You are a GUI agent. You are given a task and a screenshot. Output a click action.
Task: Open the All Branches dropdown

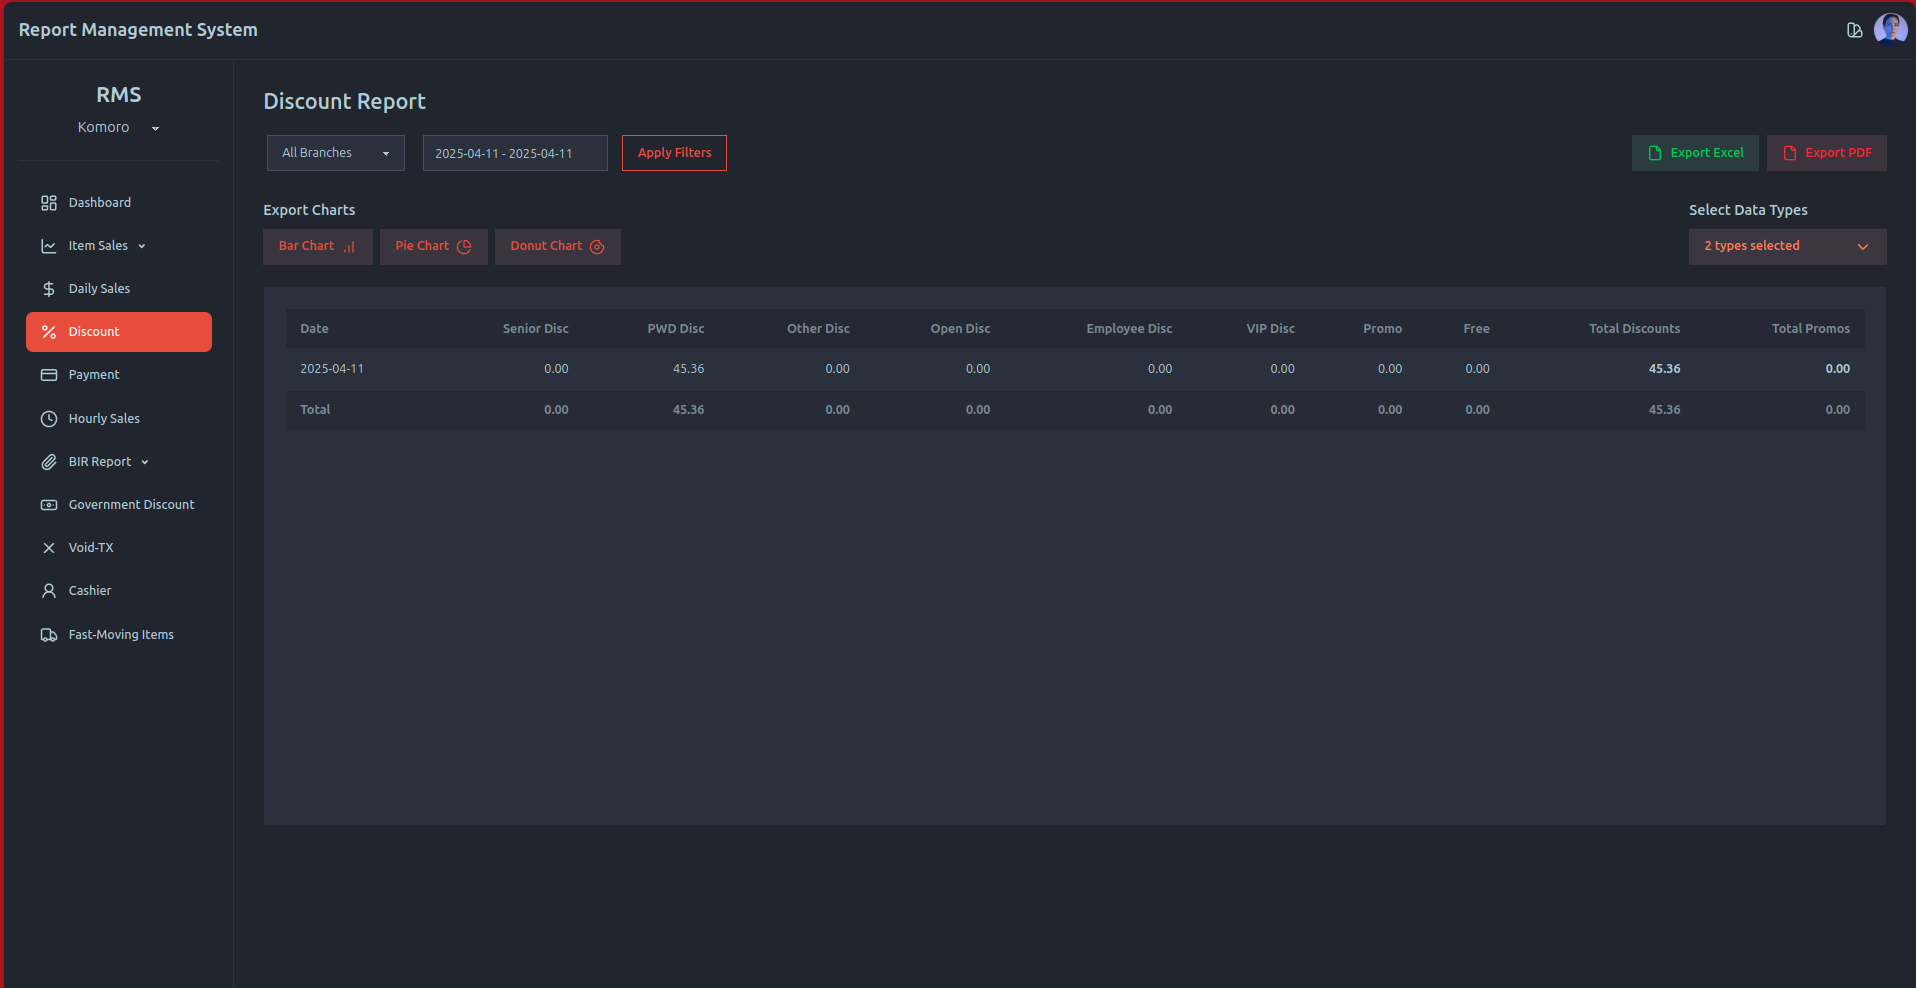(x=335, y=153)
